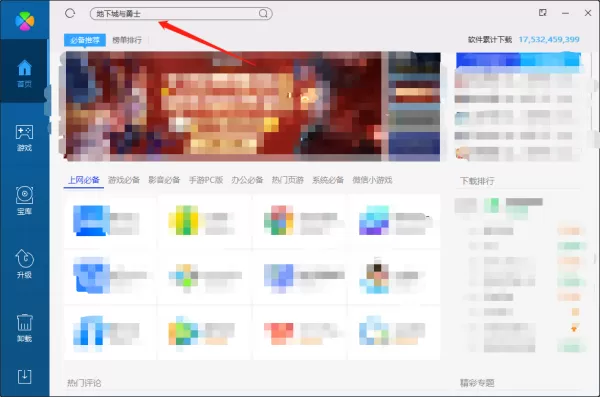
Task: Click the colorful clover app logo
Action: point(24,20)
